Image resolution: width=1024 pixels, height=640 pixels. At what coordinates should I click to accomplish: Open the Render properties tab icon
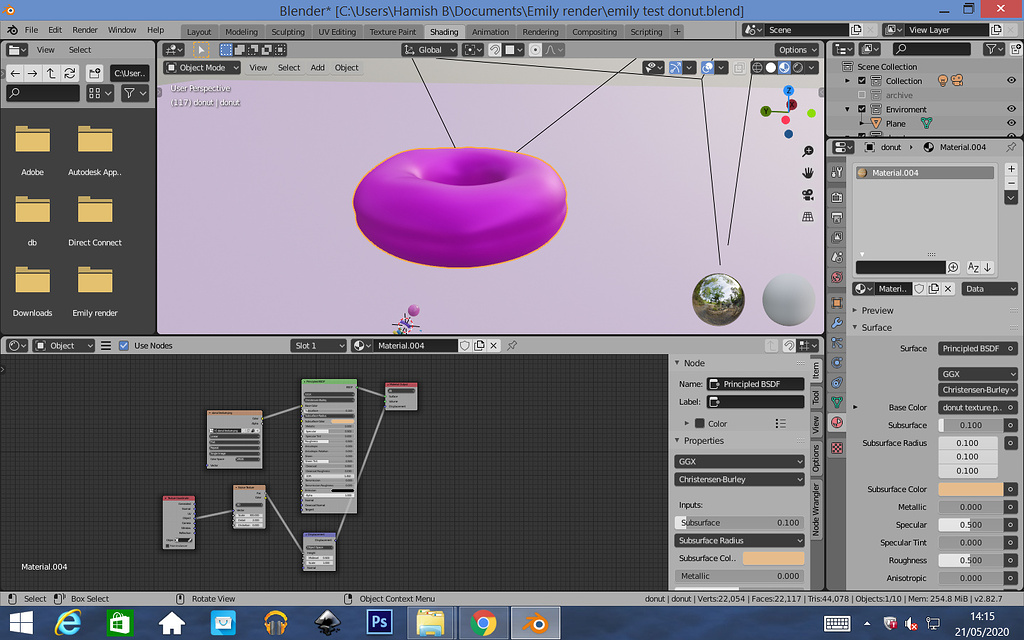click(x=837, y=197)
